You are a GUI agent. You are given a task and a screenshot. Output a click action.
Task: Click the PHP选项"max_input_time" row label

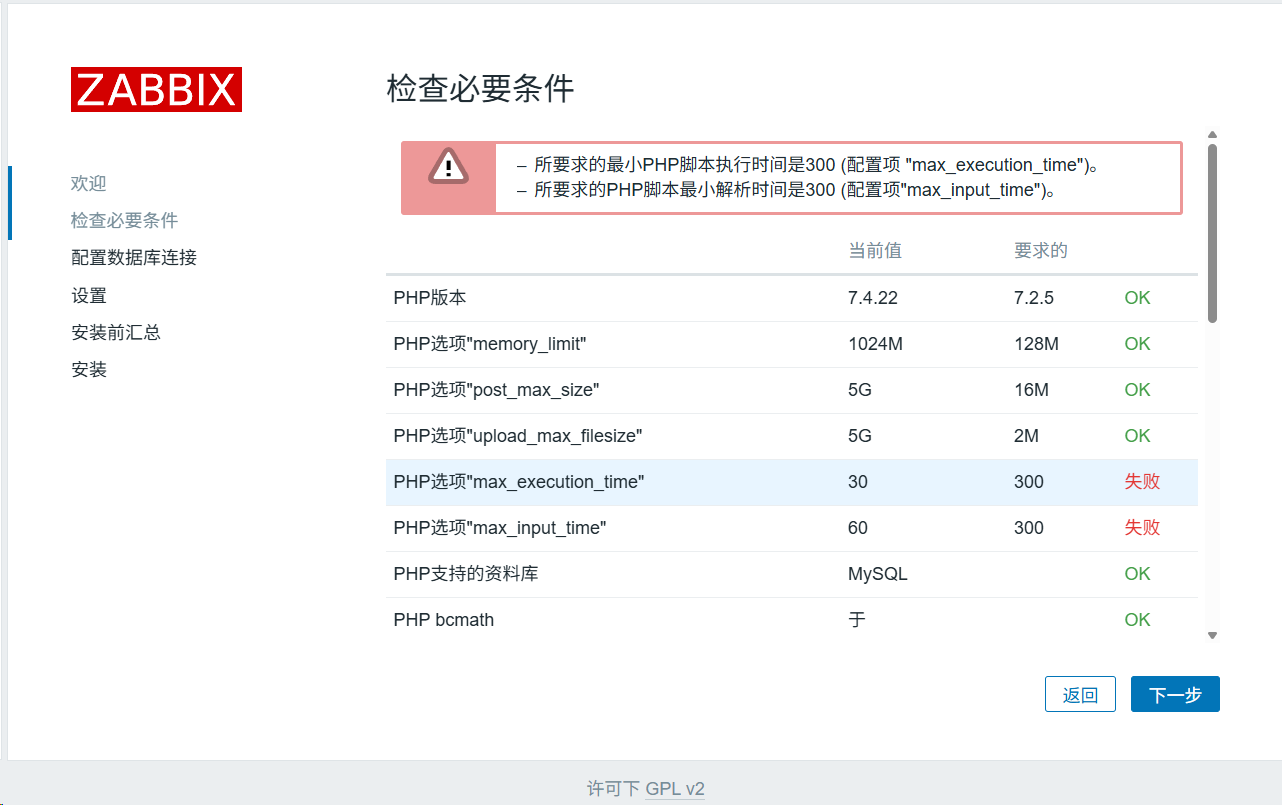(500, 528)
